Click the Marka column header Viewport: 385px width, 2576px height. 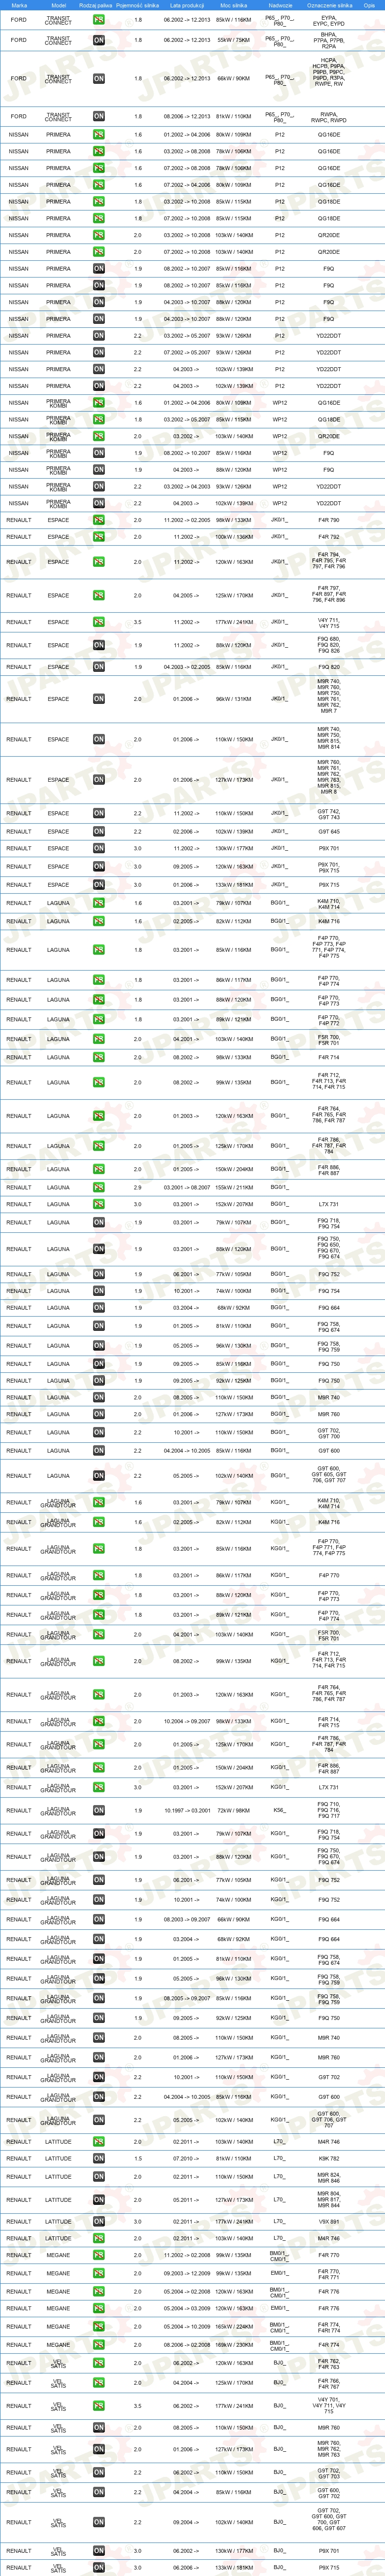19,5
